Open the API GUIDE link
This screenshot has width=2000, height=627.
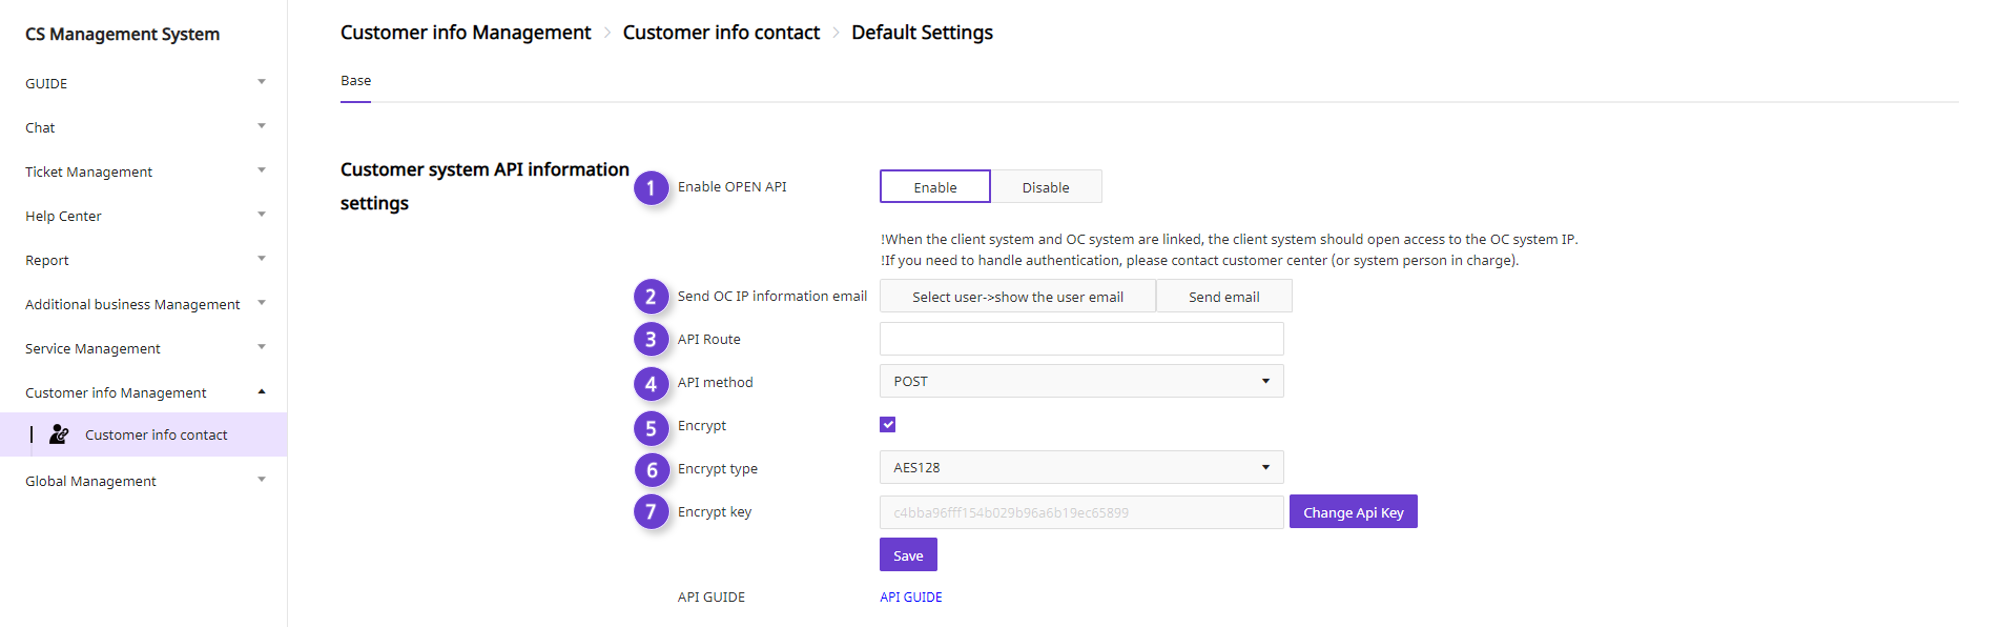pyautogui.click(x=911, y=597)
